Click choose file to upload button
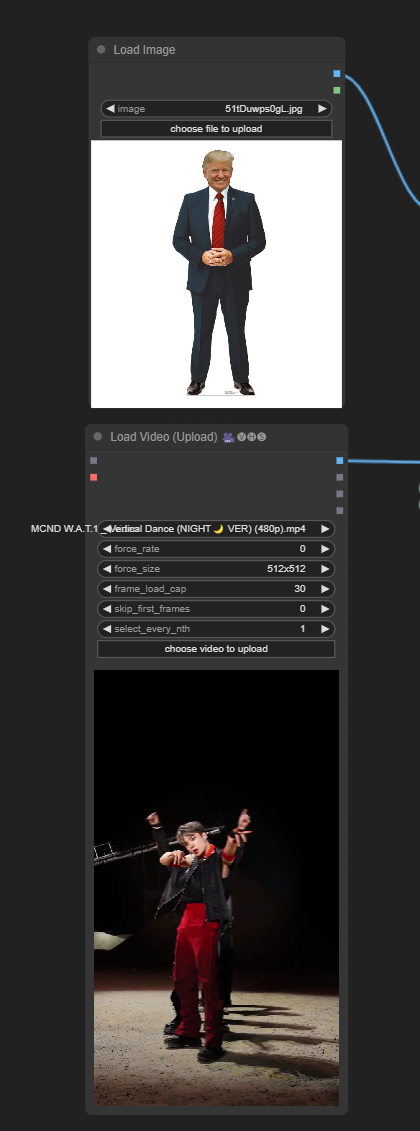This screenshot has width=420, height=1131. (216, 129)
